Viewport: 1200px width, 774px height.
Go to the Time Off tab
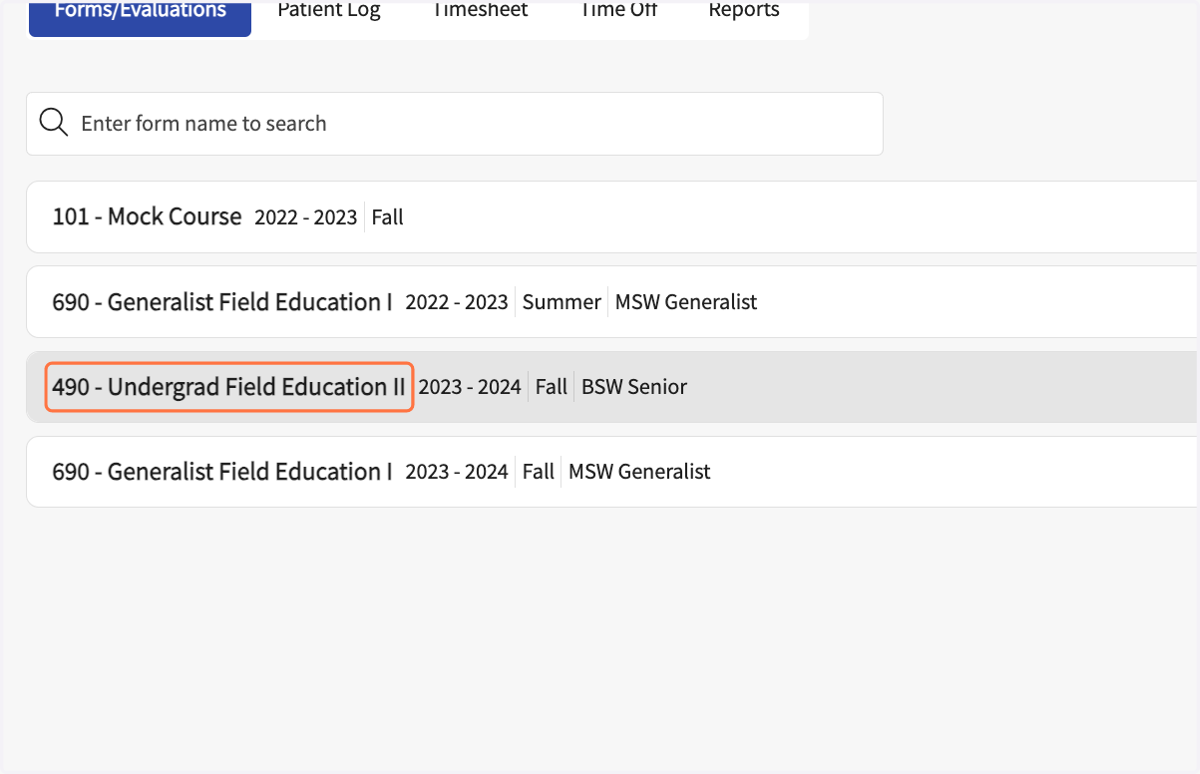[x=621, y=11]
